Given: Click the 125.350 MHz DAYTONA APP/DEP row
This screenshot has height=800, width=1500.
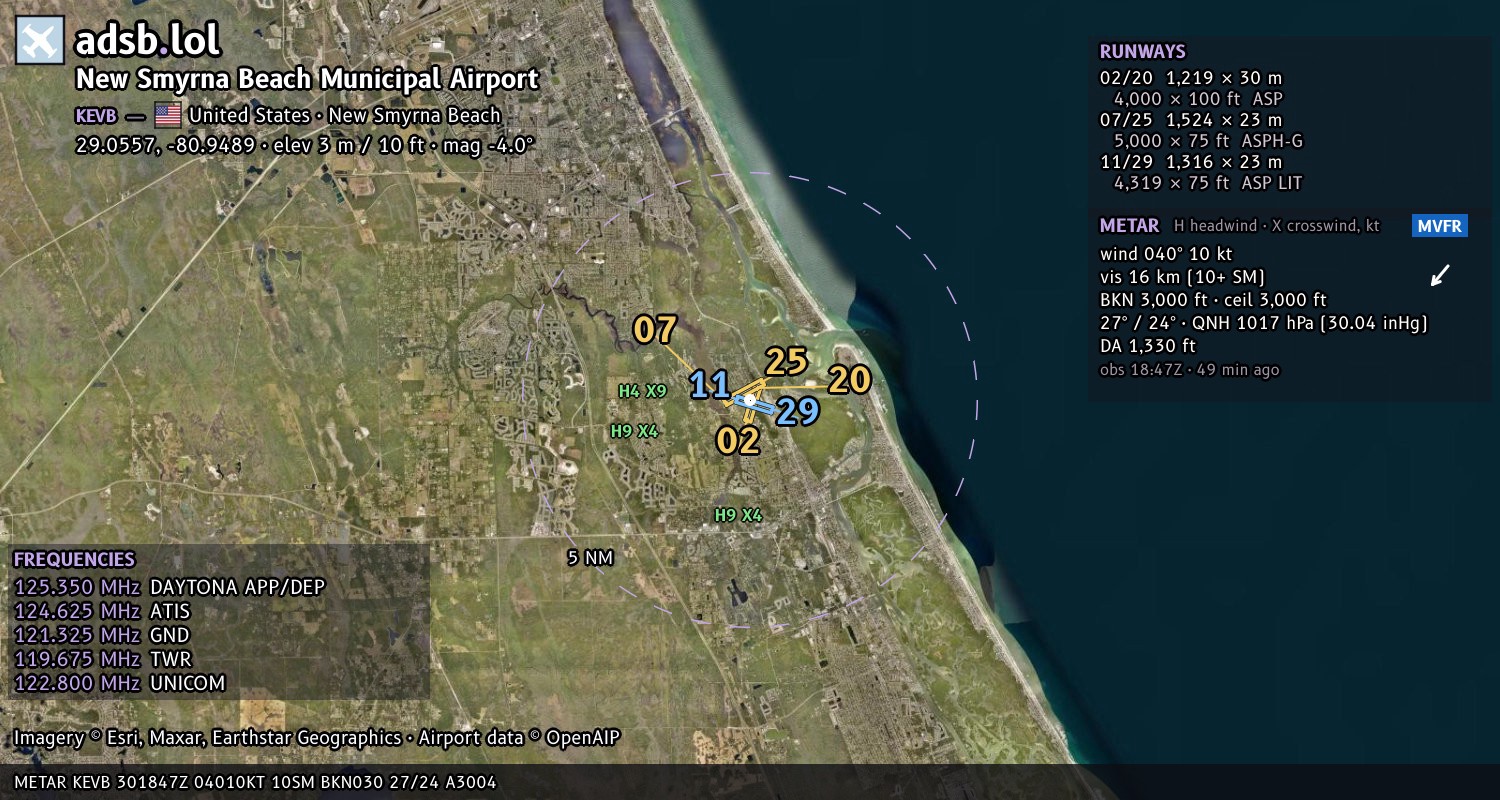Looking at the screenshot, I should click(x=170, y=587).
